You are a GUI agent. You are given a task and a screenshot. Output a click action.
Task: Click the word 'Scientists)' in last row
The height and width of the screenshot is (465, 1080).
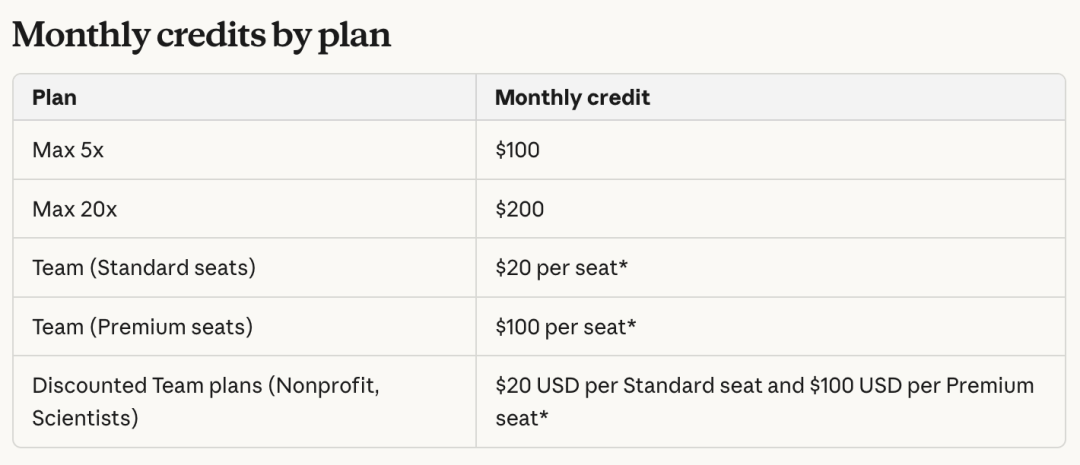(85, 418)
